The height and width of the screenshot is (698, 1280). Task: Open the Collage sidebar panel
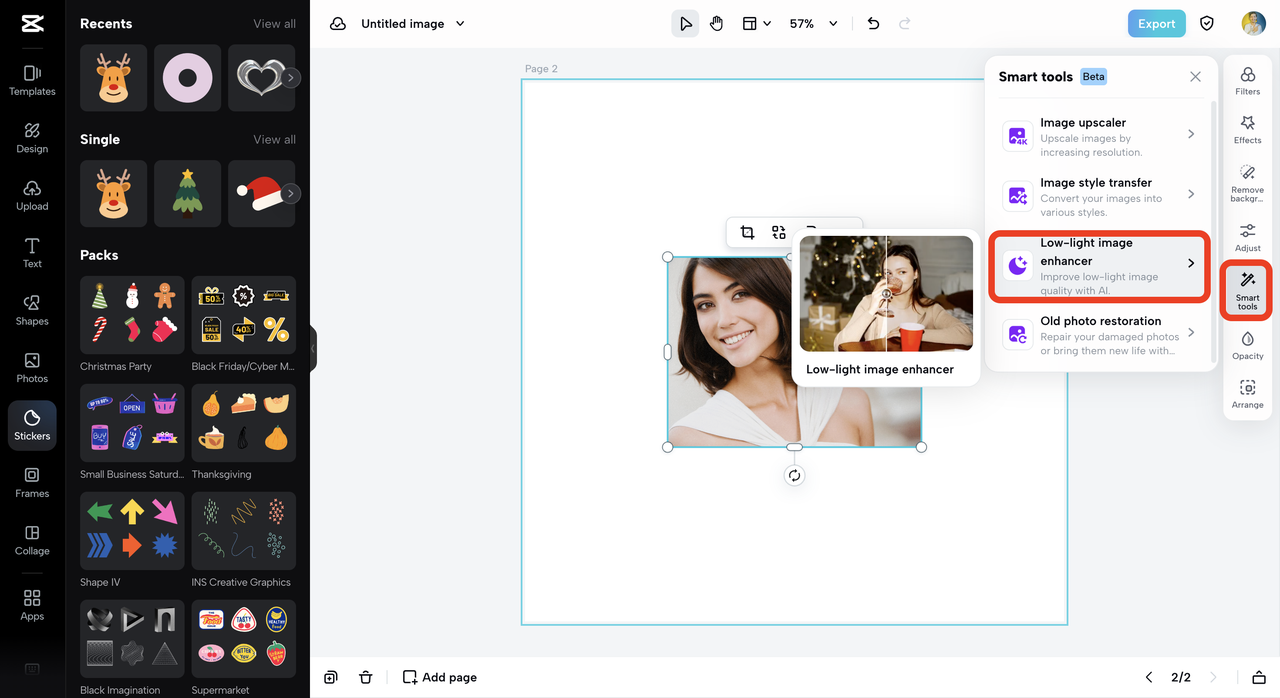32,540
